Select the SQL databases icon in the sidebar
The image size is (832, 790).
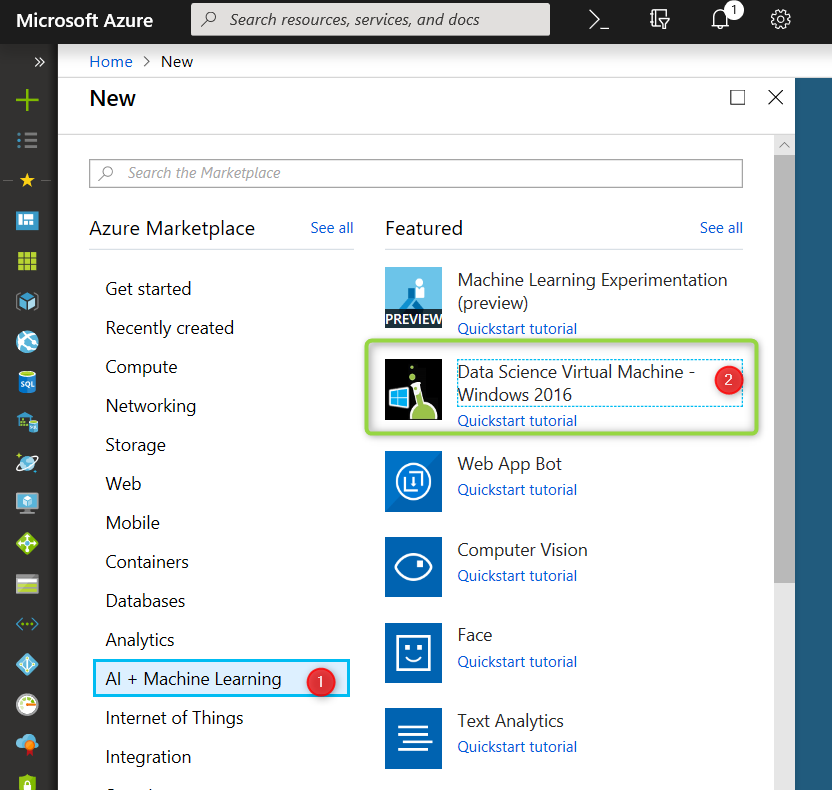[x=27, y=381]
